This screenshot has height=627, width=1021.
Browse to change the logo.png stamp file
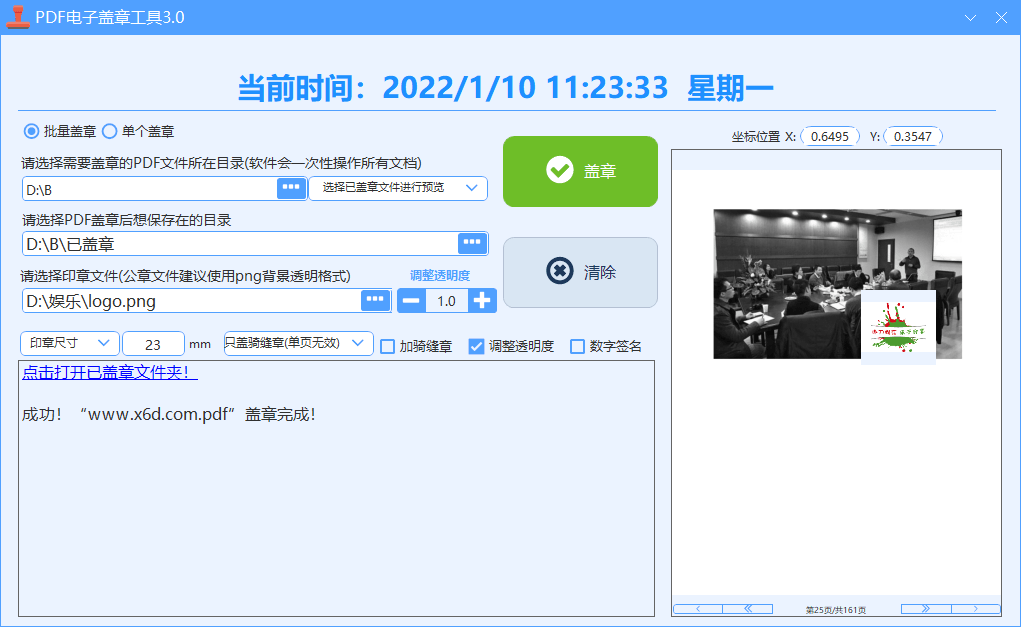point(375,299)
